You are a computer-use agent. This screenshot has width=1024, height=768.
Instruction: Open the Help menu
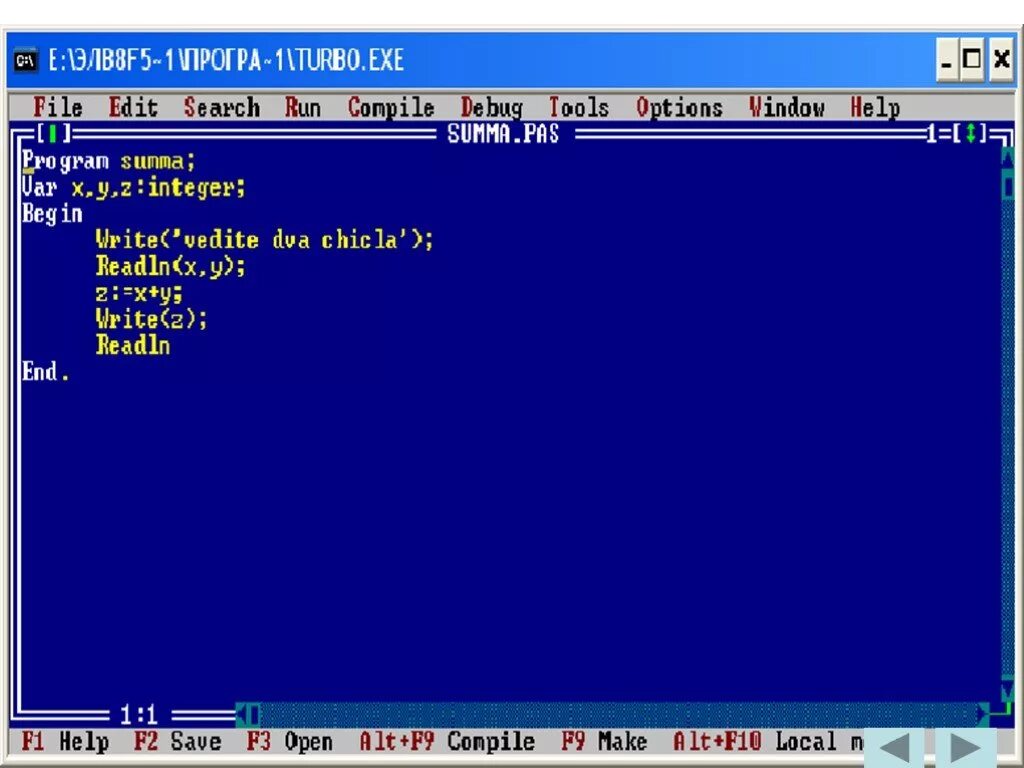click(x=875, y=108)
